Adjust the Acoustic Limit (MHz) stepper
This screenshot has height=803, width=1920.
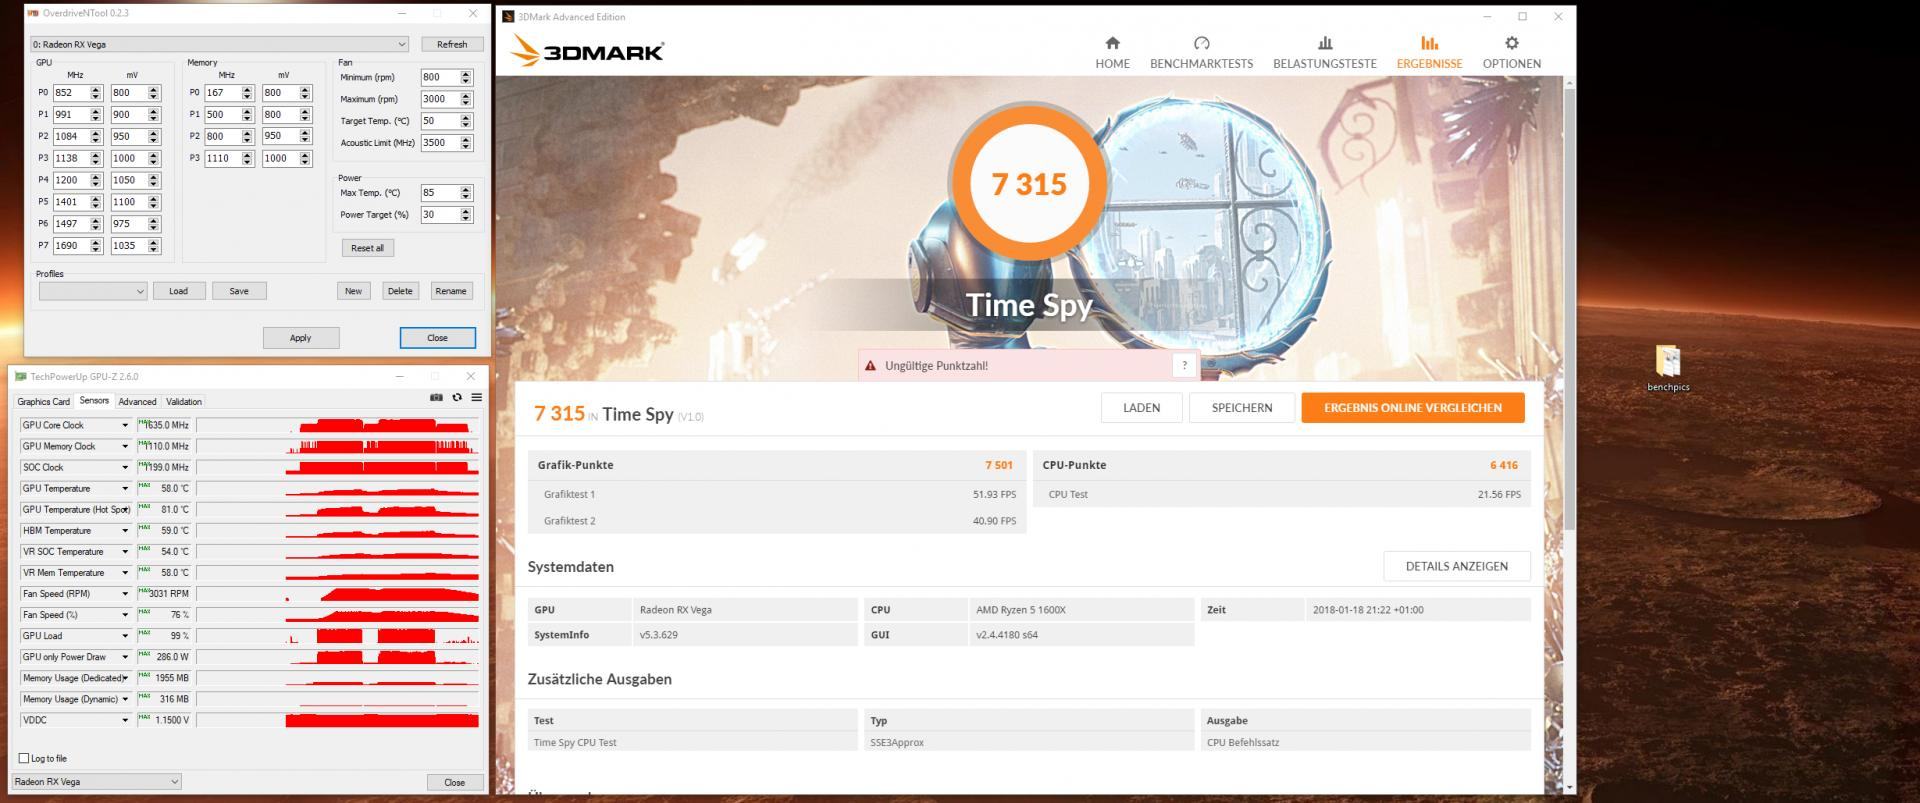[x=465, y=143]
